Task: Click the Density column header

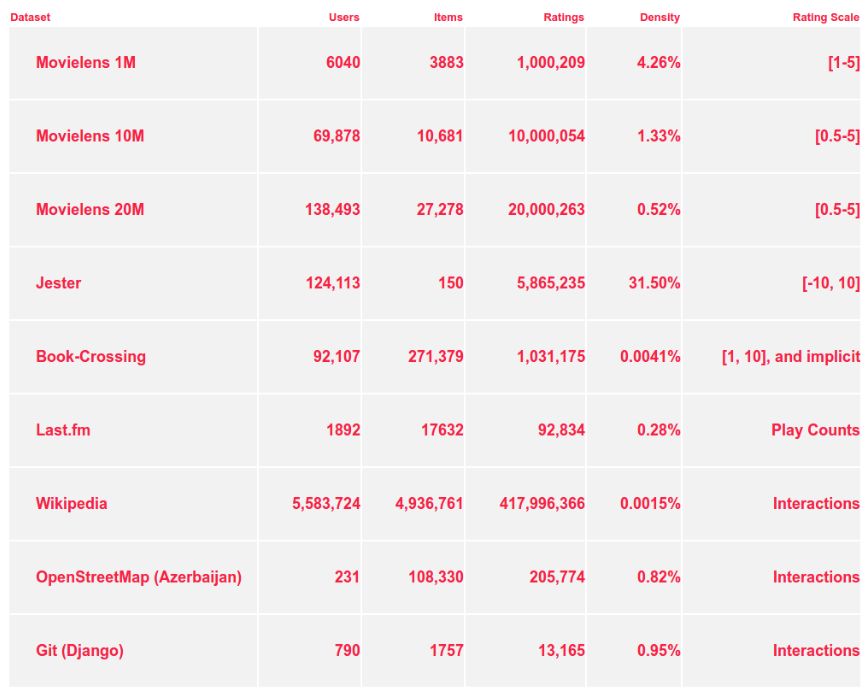Action: pyautogui.click(x=659, y=17)
